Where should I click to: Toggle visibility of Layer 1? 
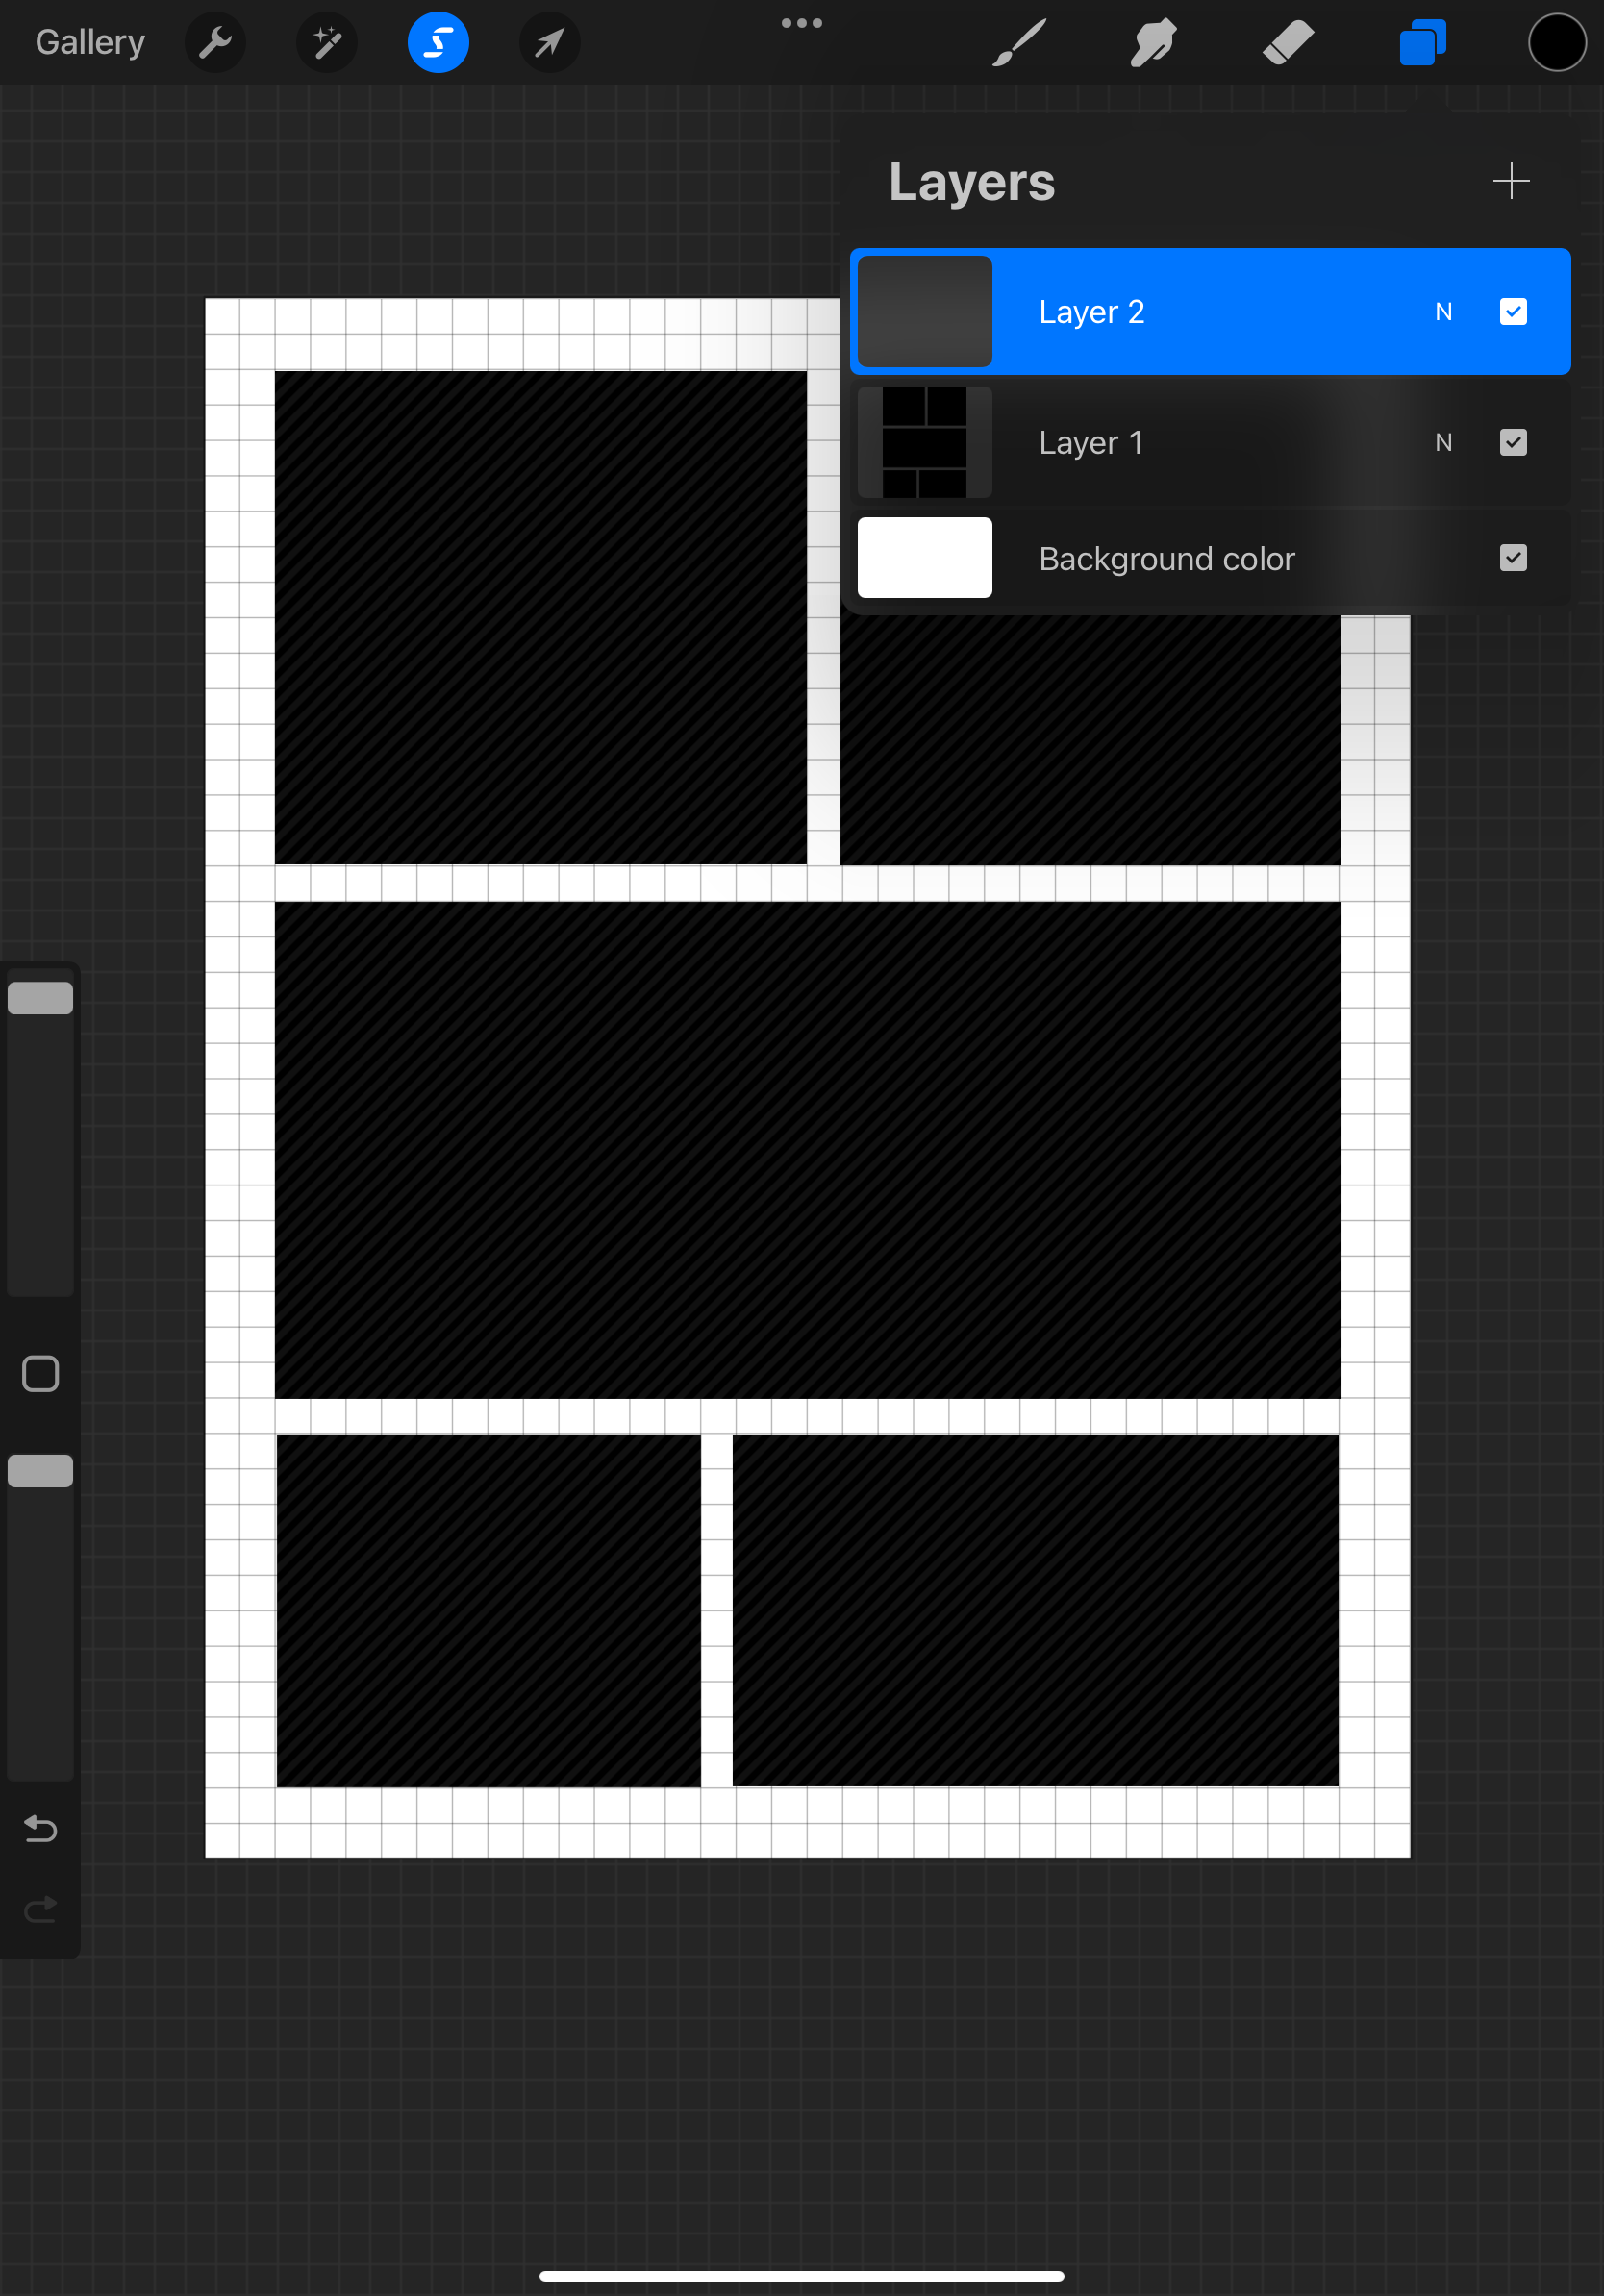point(1513,442)
